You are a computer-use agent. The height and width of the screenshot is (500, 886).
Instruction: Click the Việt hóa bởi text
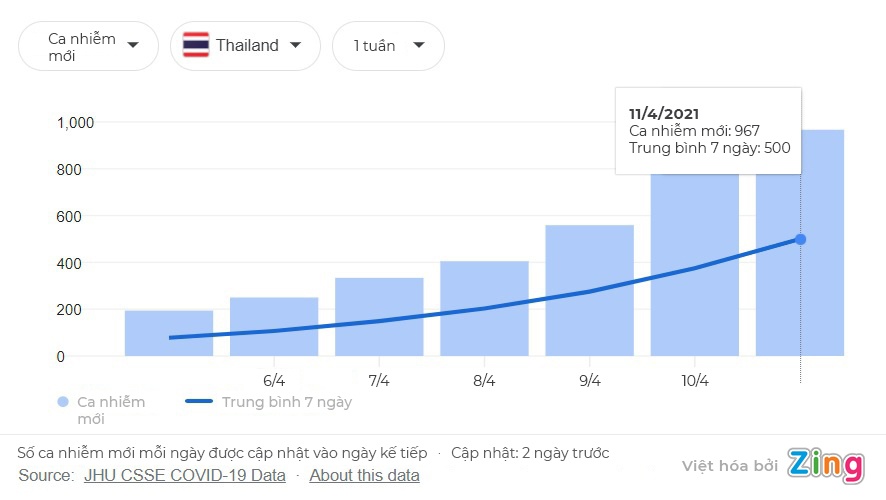pos(729,466)
